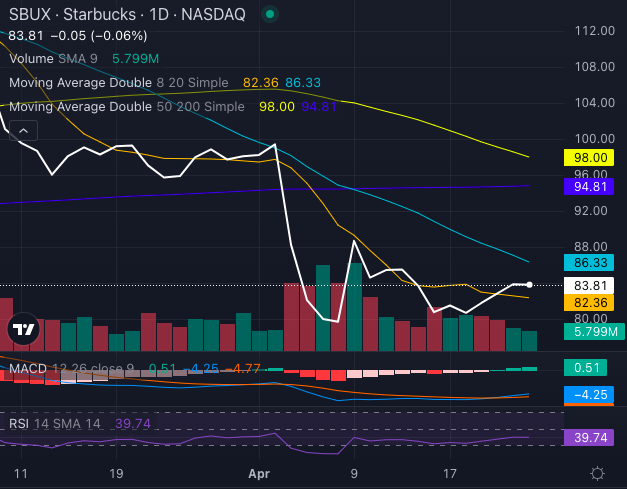Click the MACD 12 26 close 9 label

point(72,368)
